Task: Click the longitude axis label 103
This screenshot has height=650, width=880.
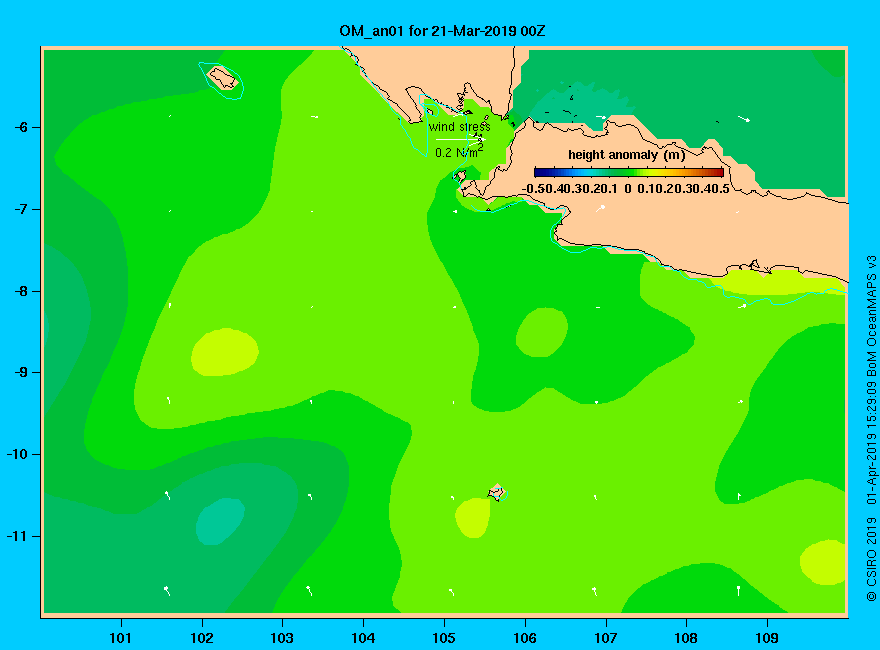Action: (282, 638)
